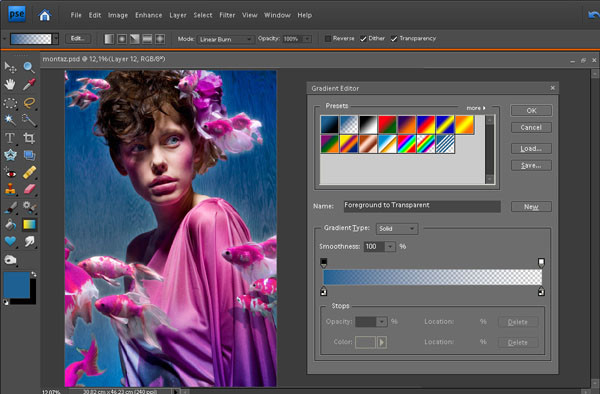Uncheck the Dither checkbox
Image resolution: width=600 pixels, height=394 pixels.
pyautogui.click(x=363, y=39)
